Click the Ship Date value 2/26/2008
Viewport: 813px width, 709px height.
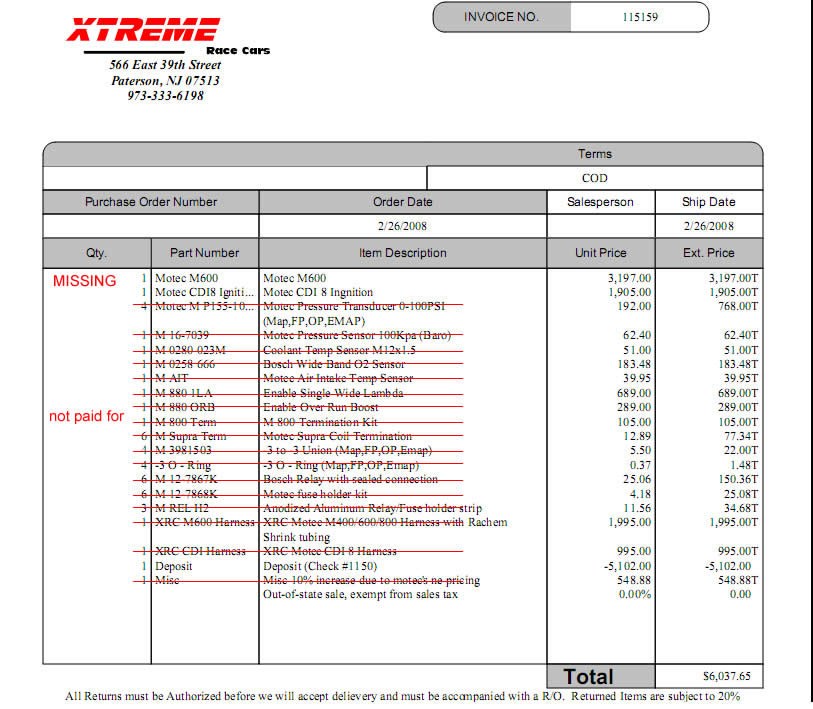pyautogui.click(x=708, y=226)
